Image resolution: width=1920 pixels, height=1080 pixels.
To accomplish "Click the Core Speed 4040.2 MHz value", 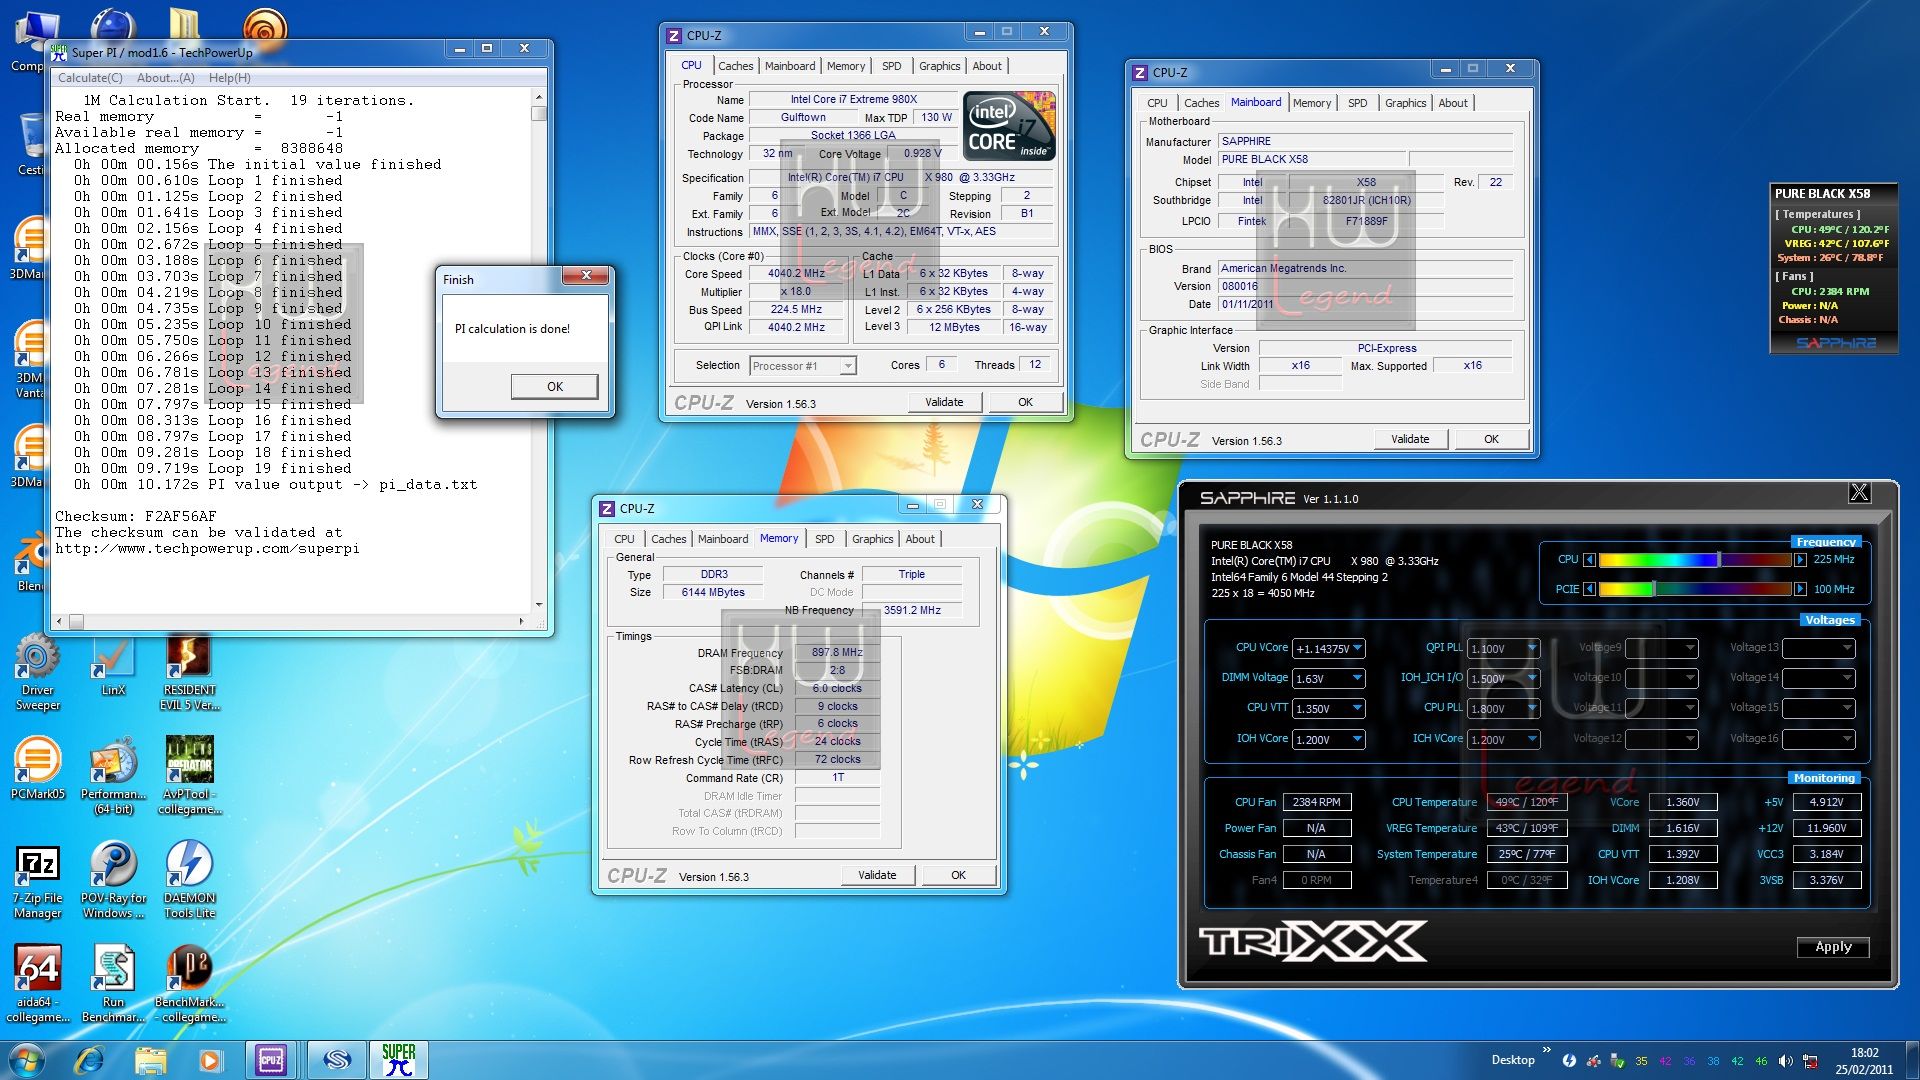I will [x=796, y=273].
